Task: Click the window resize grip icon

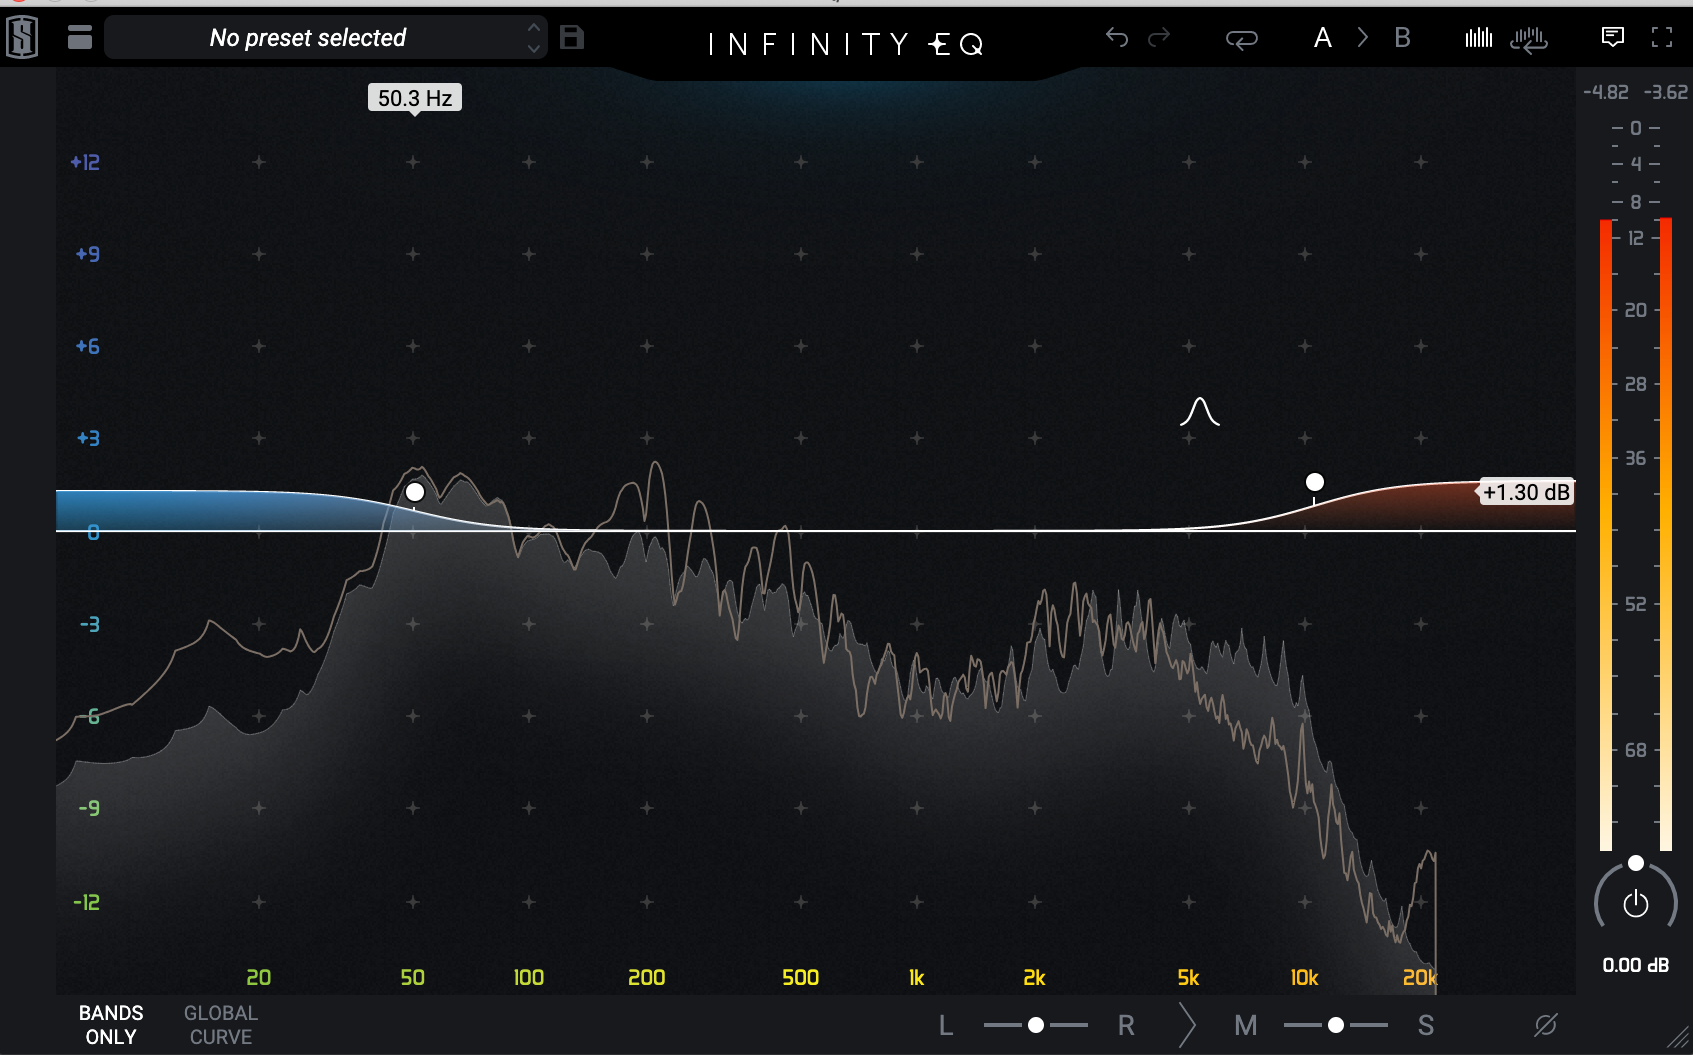Action: pyautogui.click(x=1677, y=1039)
